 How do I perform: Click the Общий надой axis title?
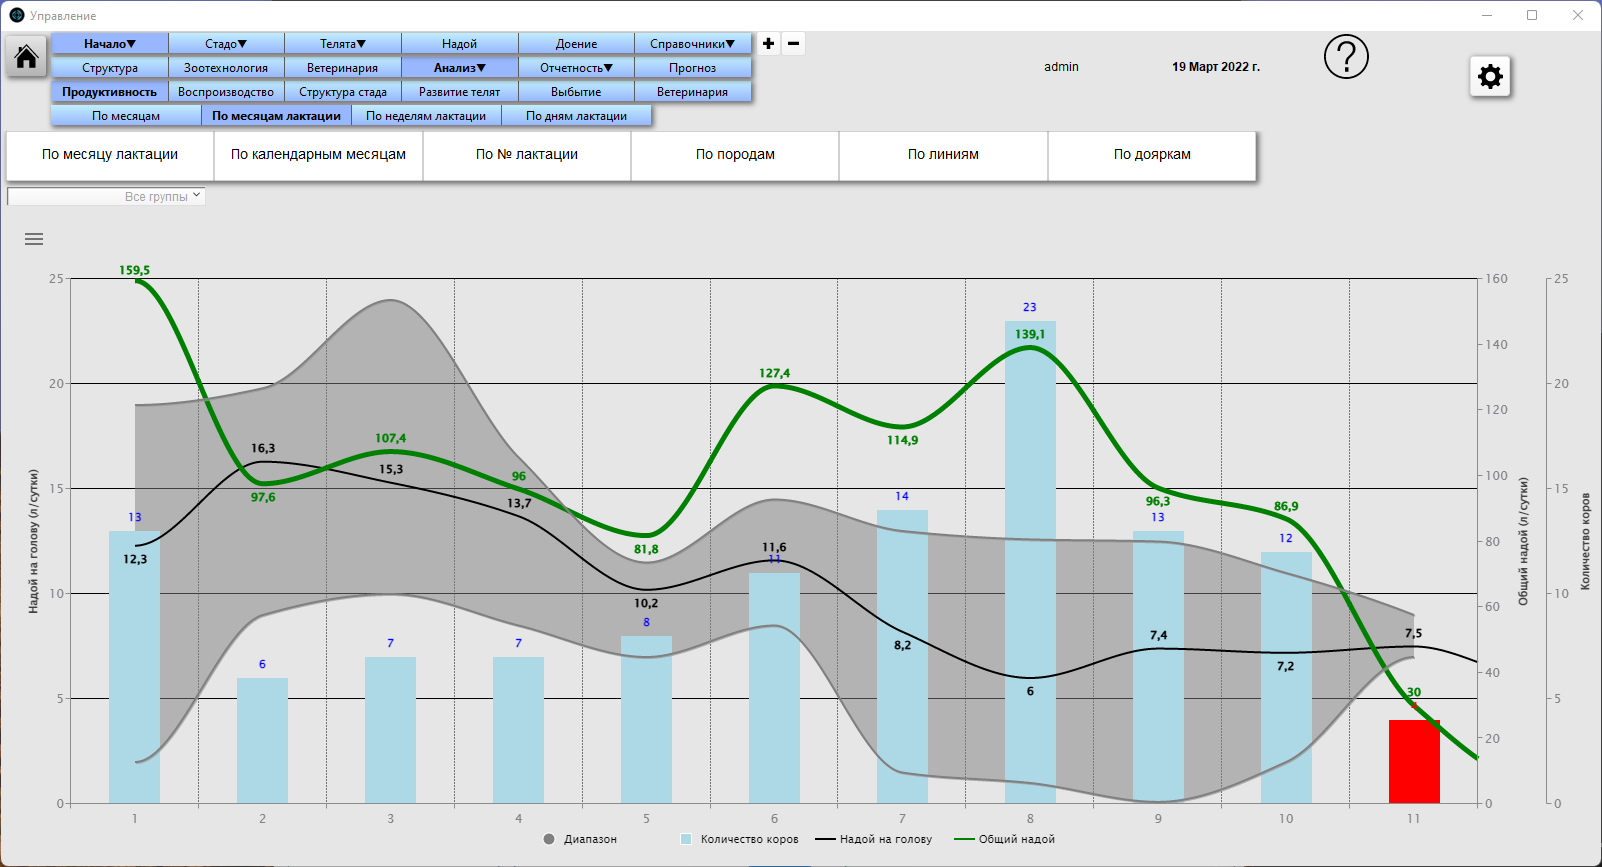pos(1523,541)
